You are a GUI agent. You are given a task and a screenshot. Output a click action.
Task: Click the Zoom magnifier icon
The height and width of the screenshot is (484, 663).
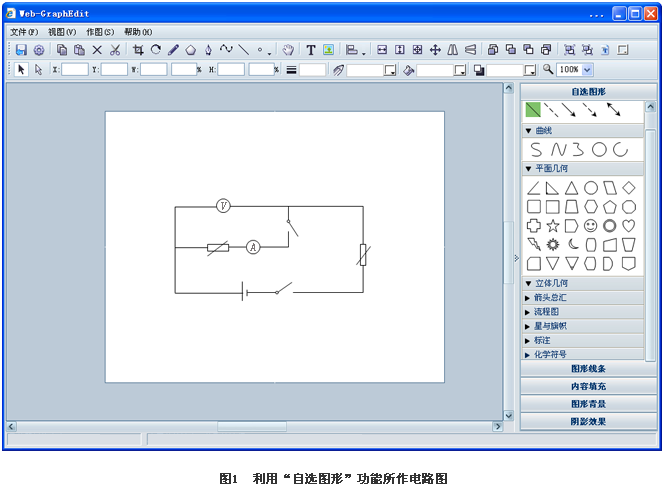point(548,69)
